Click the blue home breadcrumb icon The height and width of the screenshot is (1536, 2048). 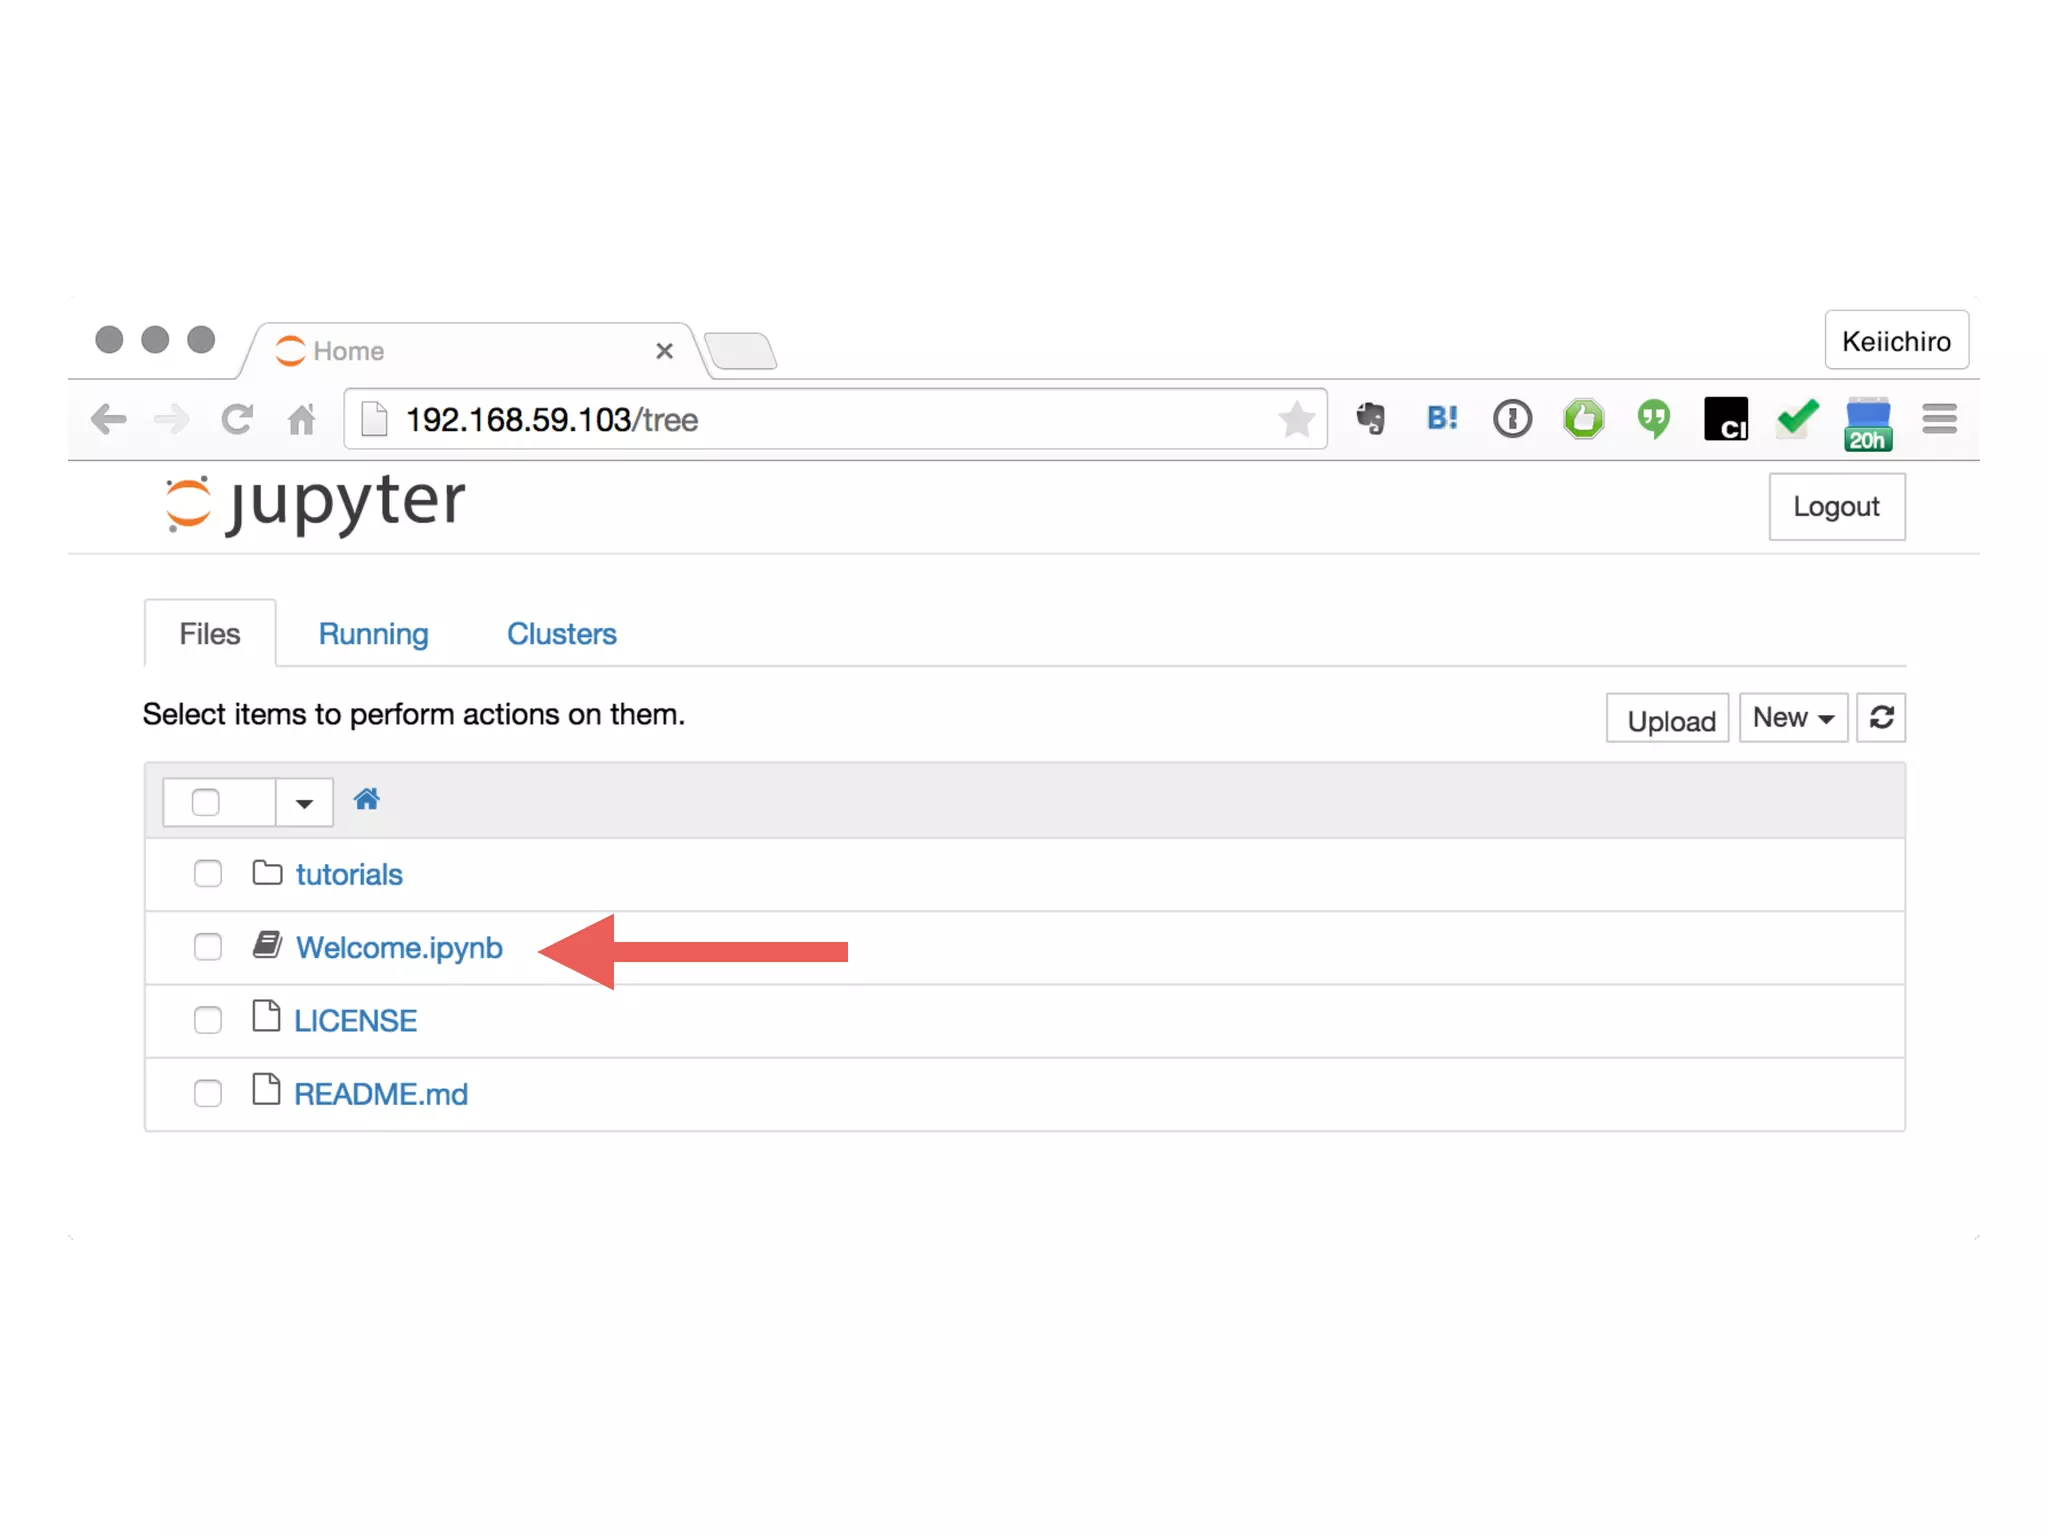(x=366, y=800)
